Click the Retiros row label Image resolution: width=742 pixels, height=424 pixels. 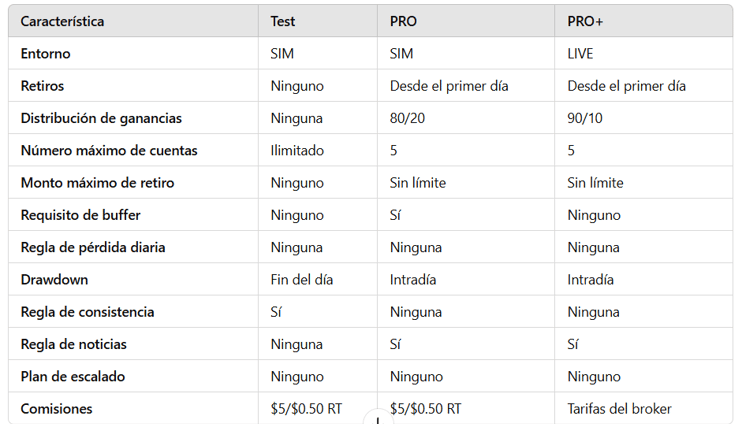click(x=42, y=86)
